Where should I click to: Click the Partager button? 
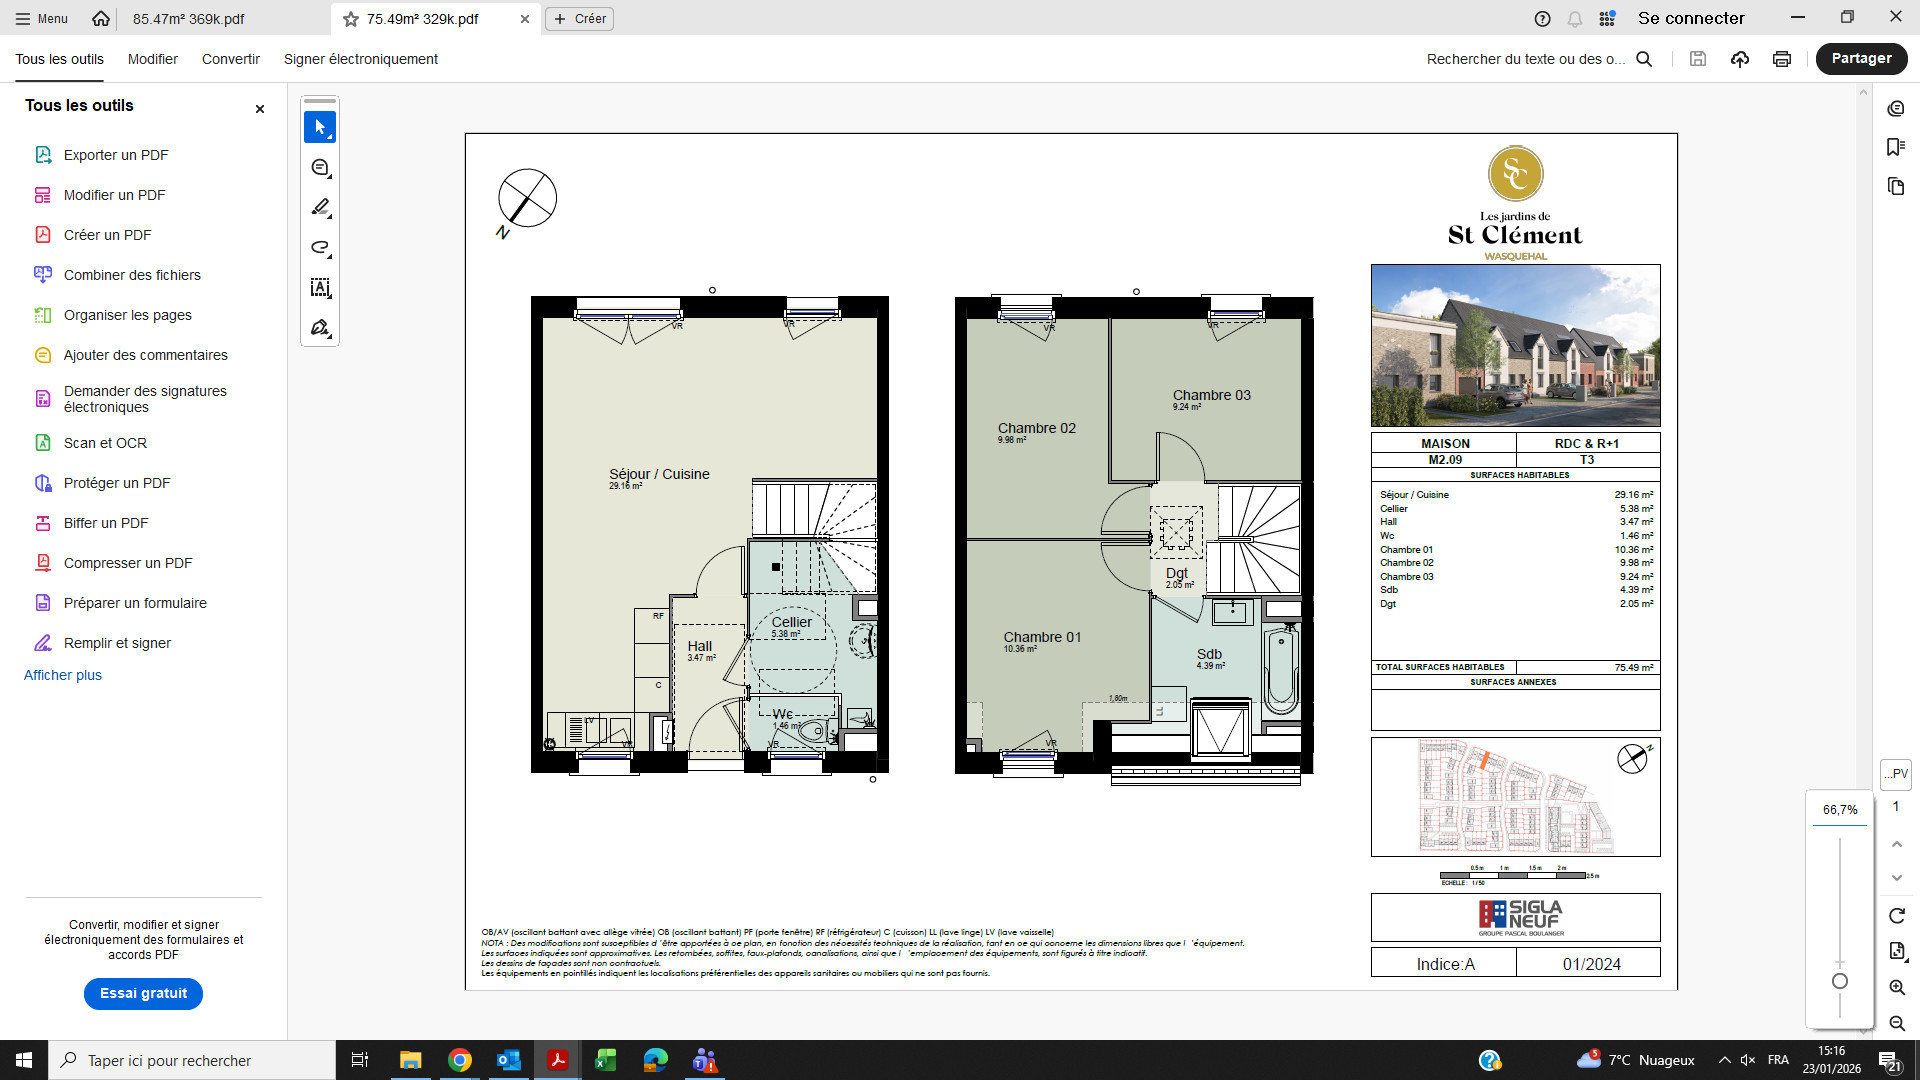pos(1860,59)
